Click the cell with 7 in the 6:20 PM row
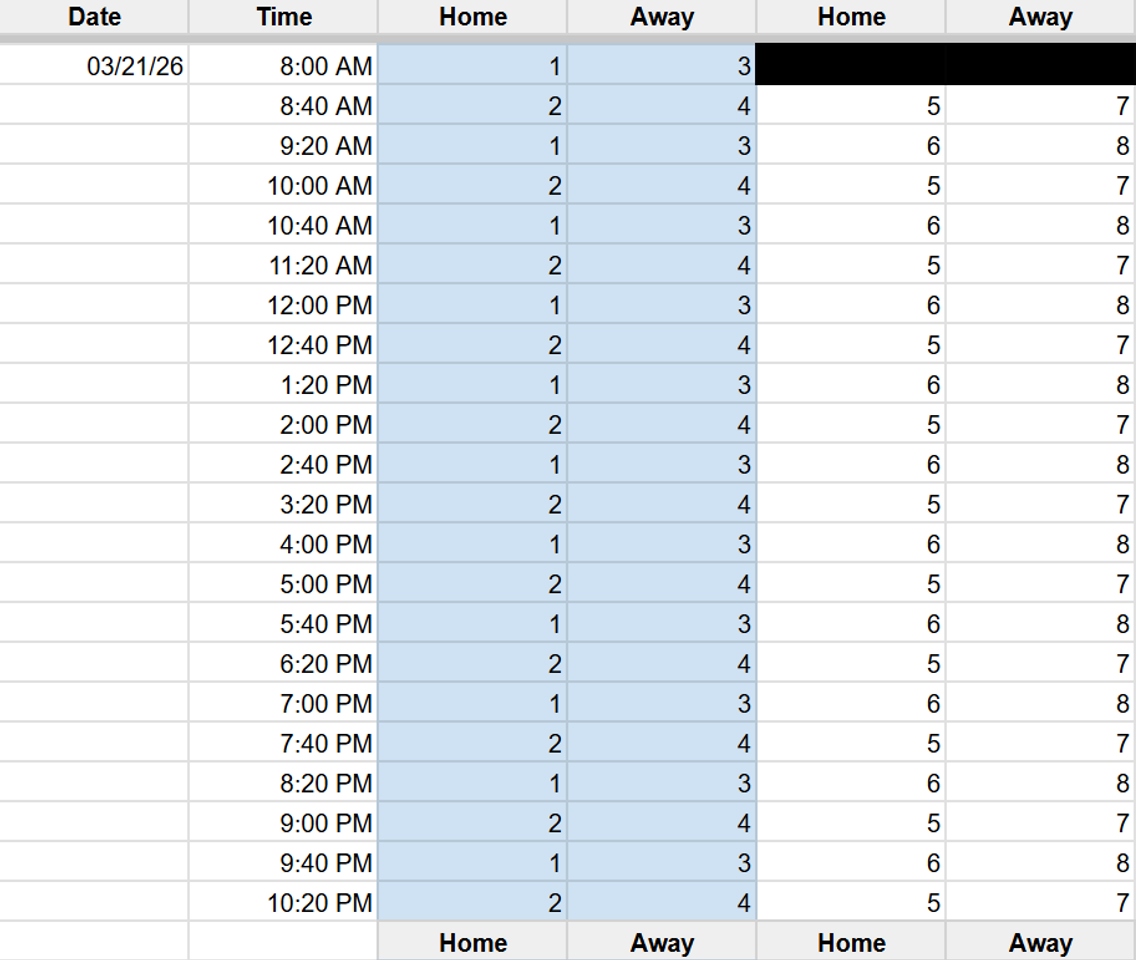Screen dimensions: 1136x960 coord(1040,664)
